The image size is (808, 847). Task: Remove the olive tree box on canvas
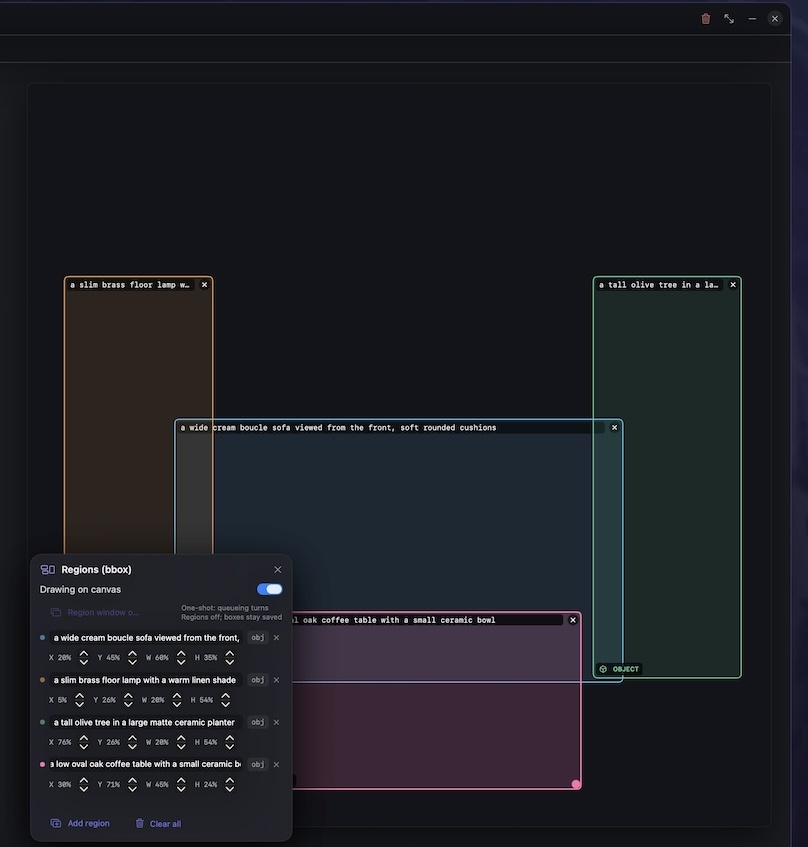pos(733,285)
